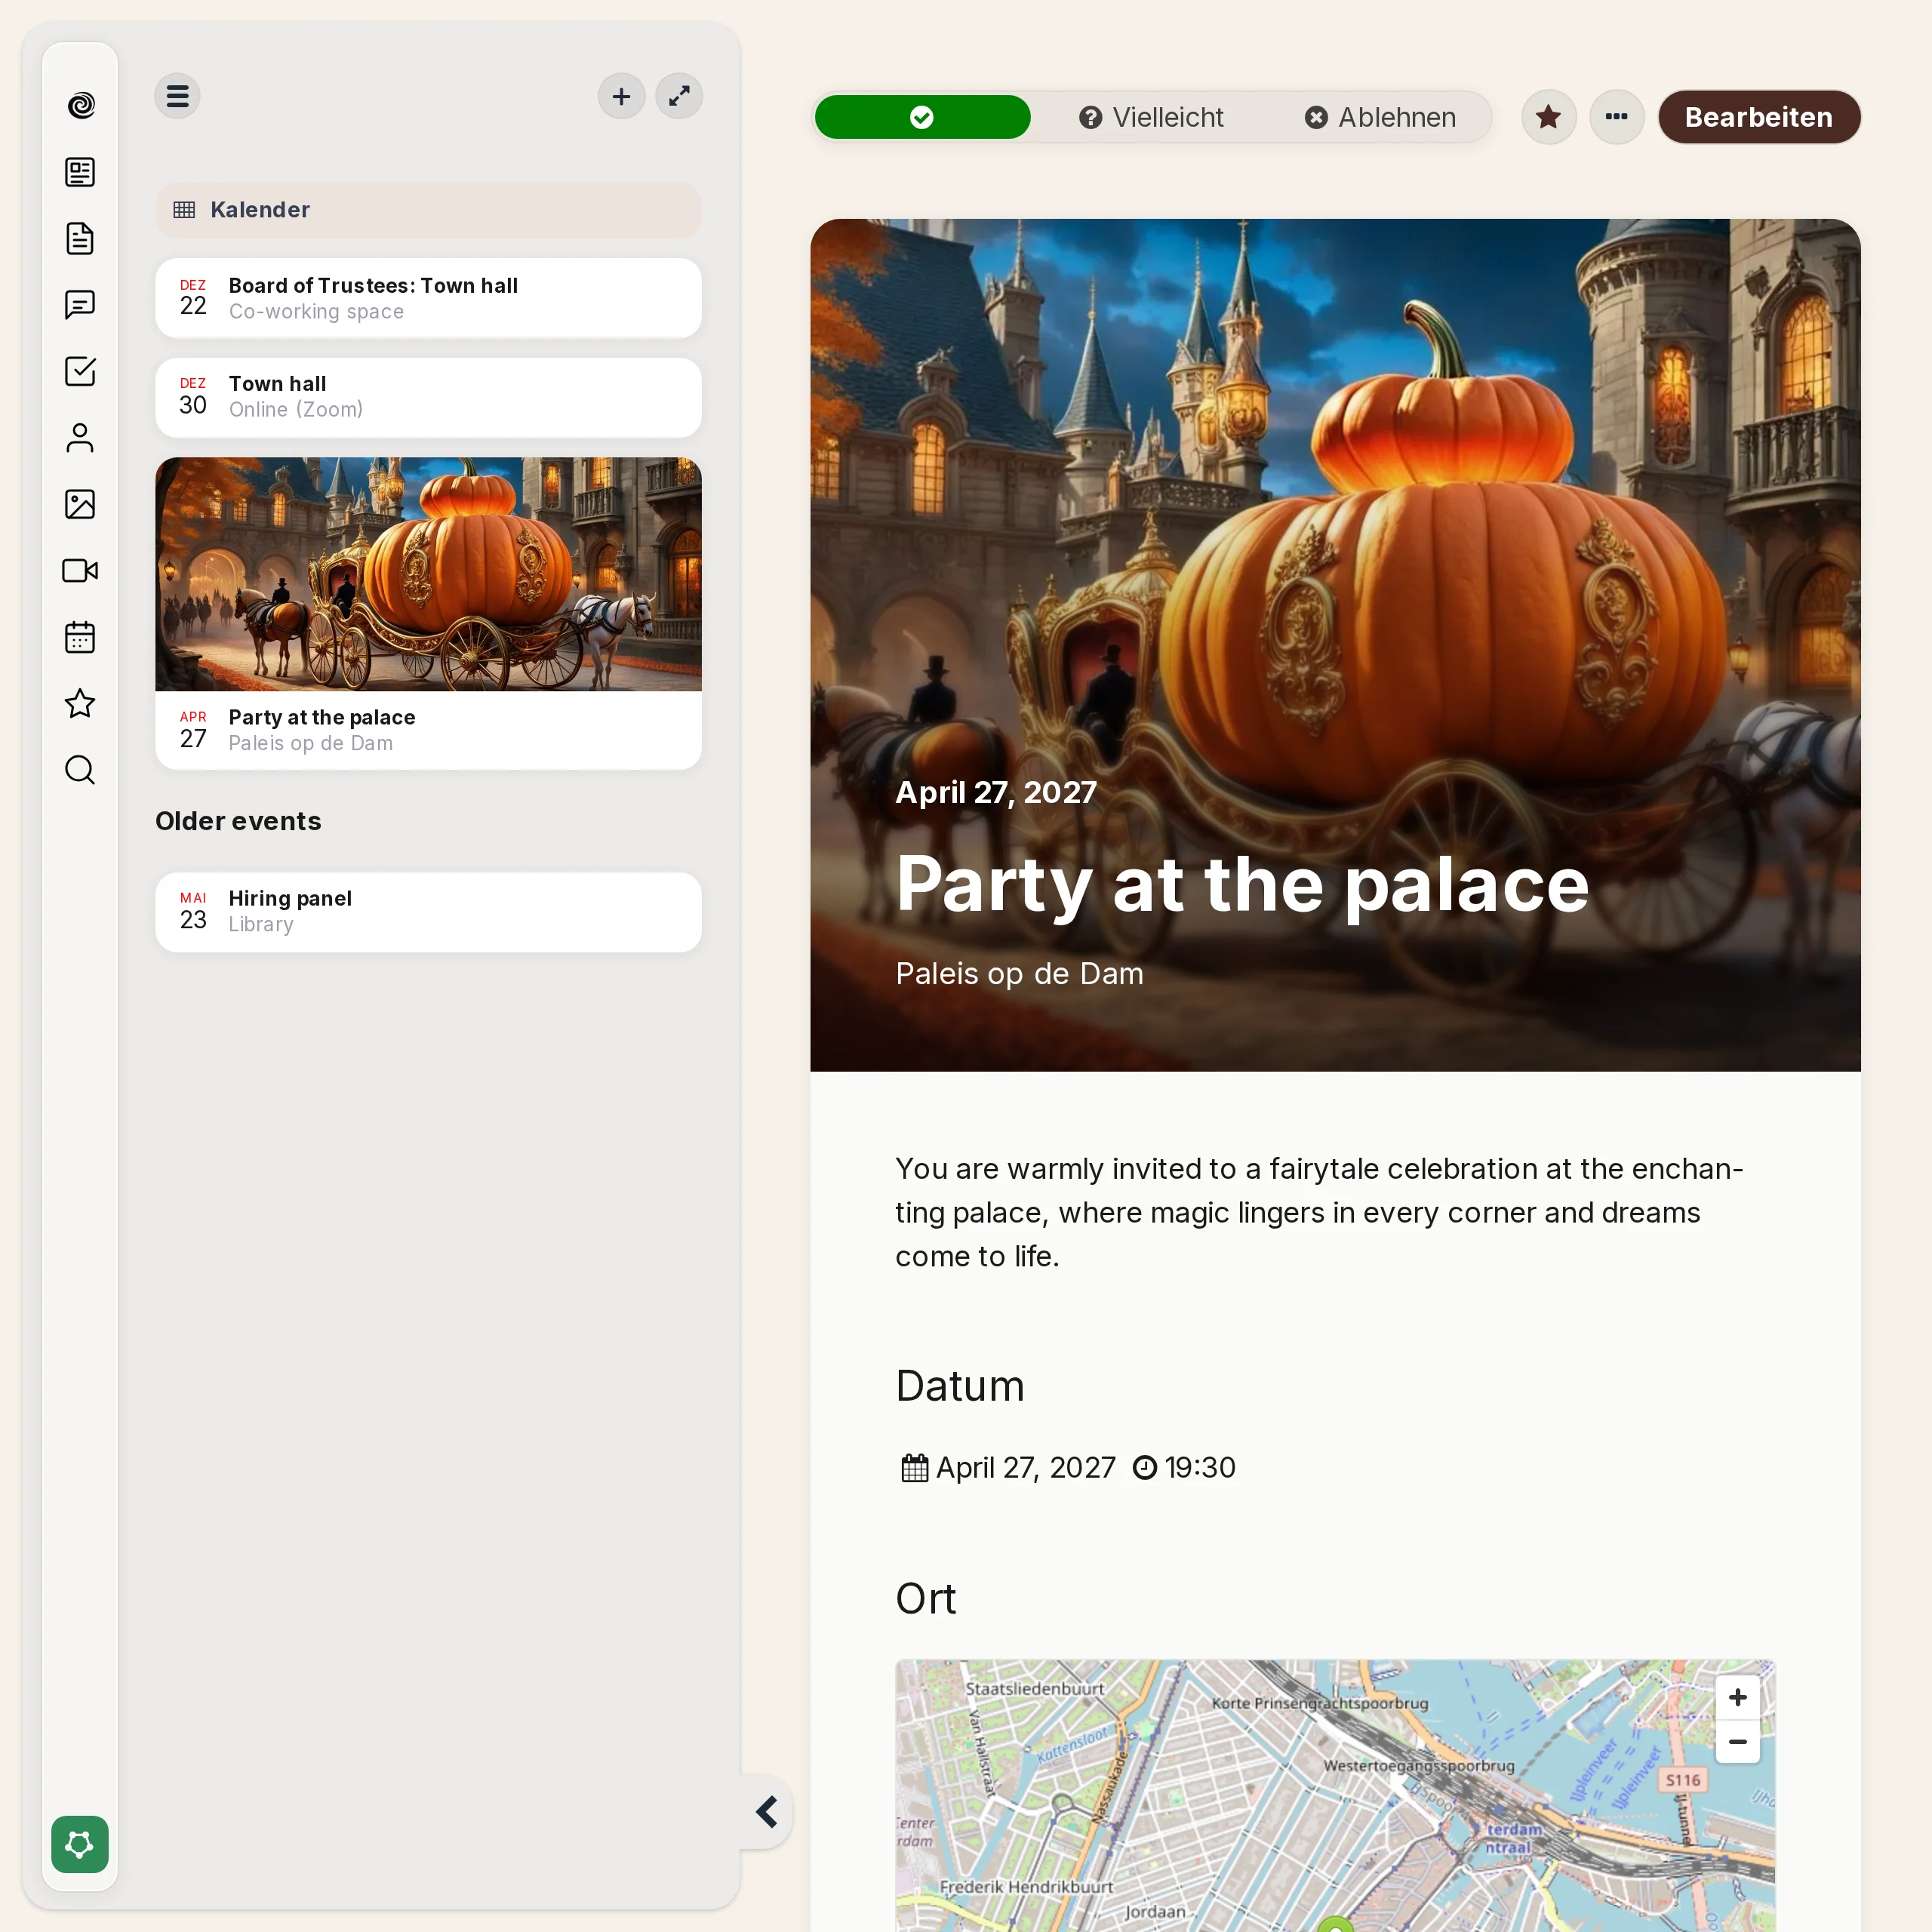Click the Paleis op de Dam header subtitle
Image resolution: width=1932 pixels, height=1932 pixels.
1019,973
